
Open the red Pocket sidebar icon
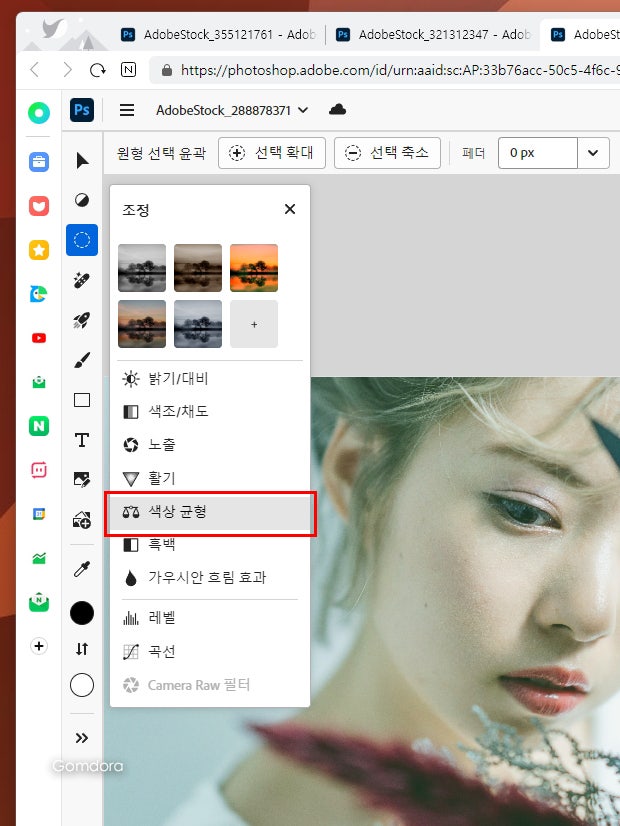[39, 205]
